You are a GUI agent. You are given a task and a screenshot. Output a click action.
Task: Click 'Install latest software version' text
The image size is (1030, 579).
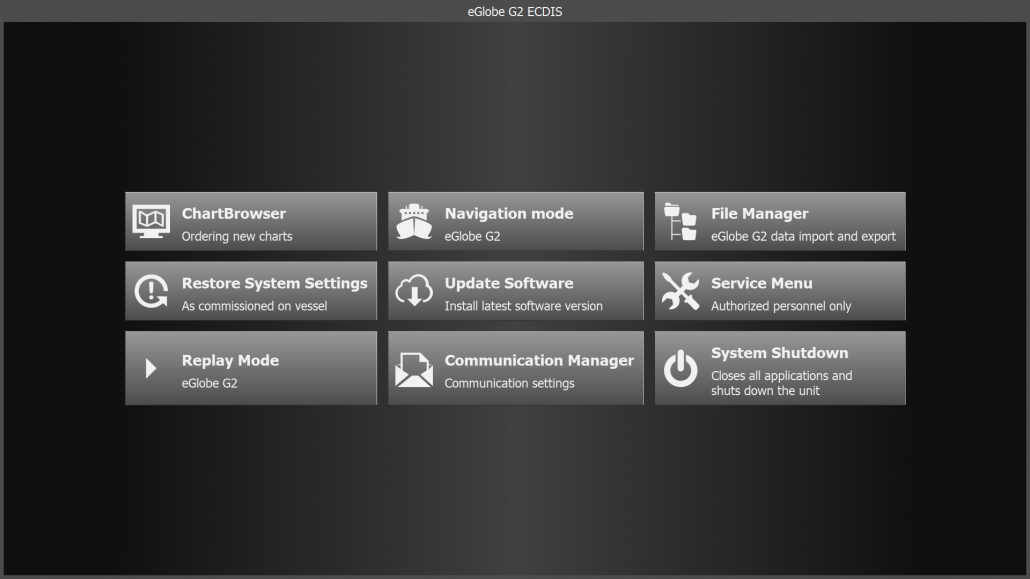[524, 306]
